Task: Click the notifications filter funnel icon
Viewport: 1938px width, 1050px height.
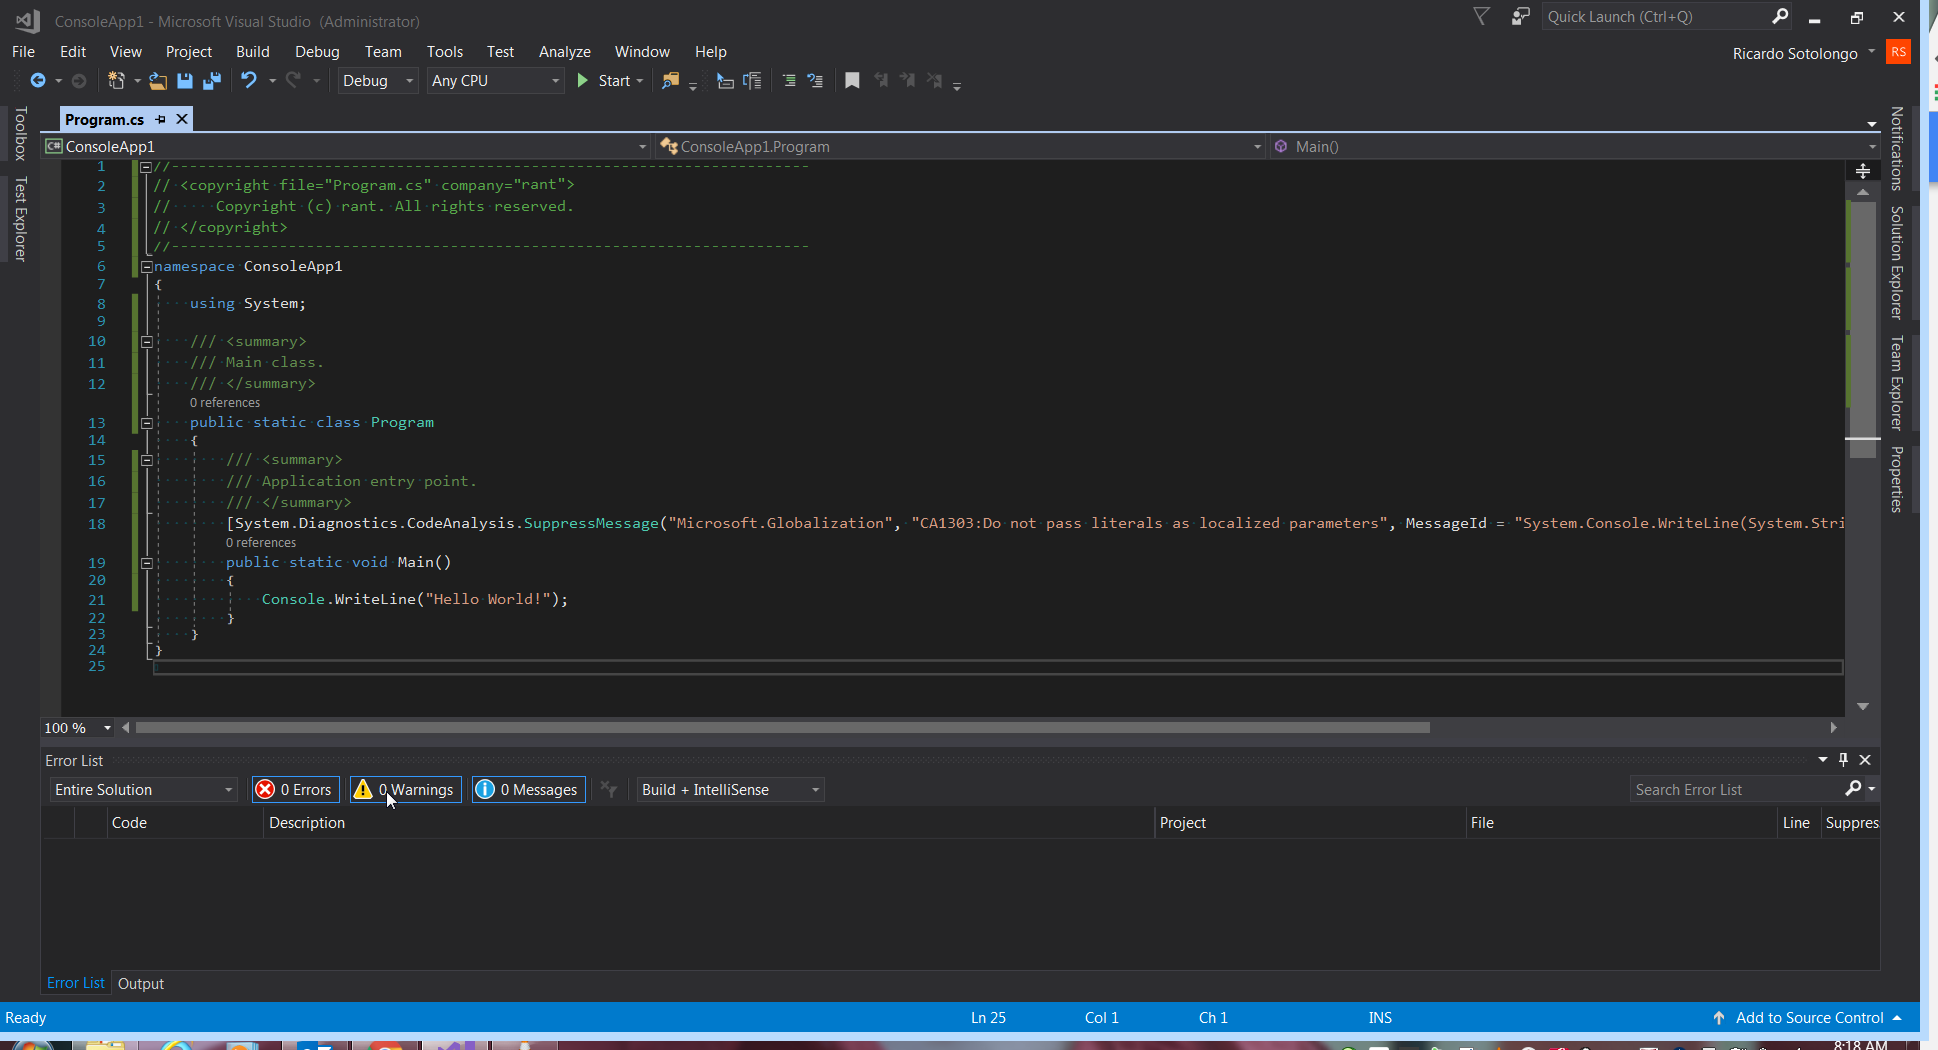Action: click(x=1482, y=16)
